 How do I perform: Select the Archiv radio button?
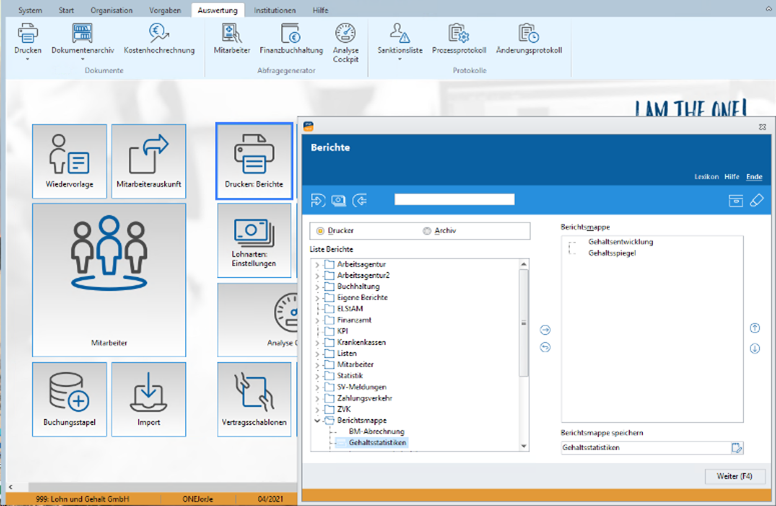[x=427, y=231]
